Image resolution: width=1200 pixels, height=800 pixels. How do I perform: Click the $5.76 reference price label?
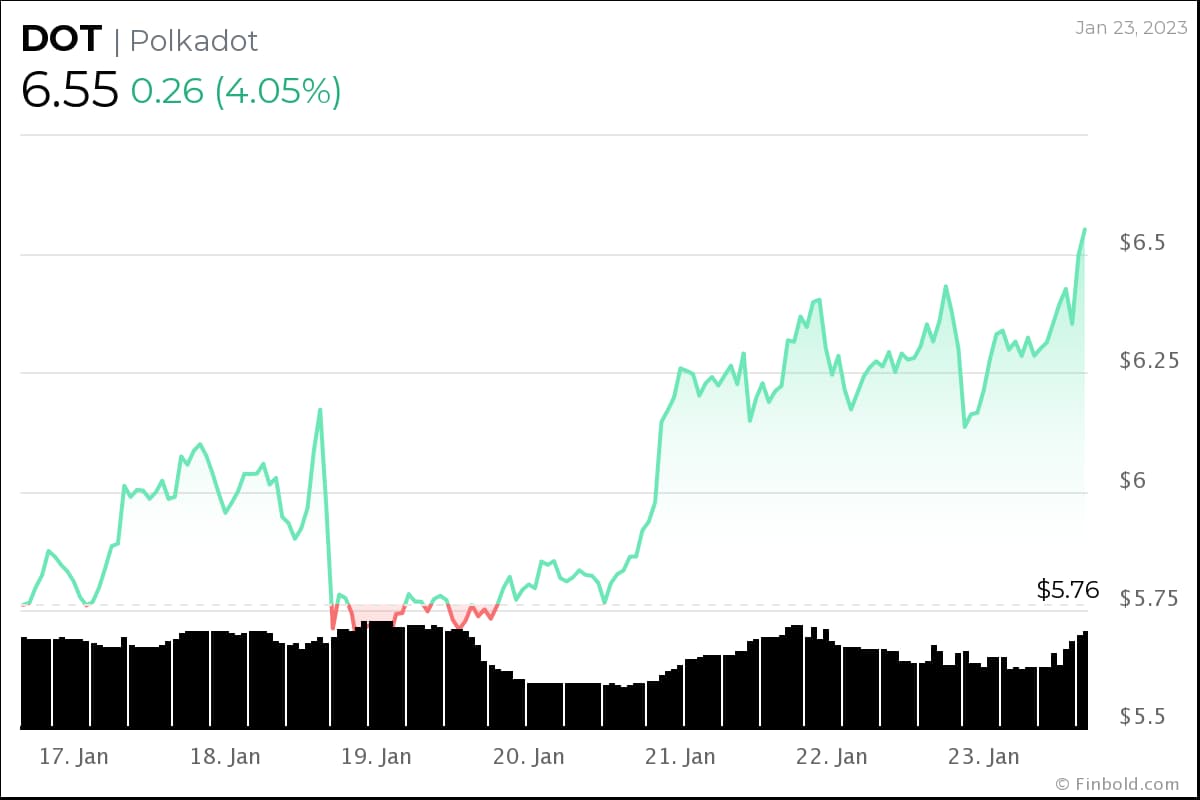point(1067,590)
